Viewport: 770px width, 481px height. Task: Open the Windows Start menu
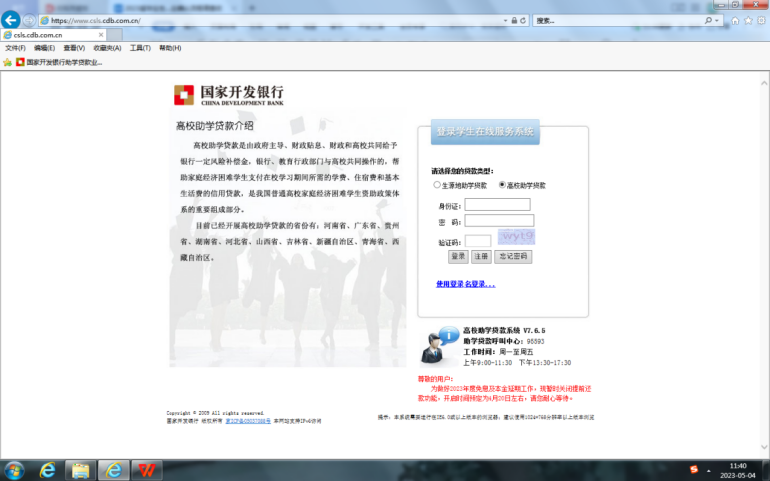14,470
